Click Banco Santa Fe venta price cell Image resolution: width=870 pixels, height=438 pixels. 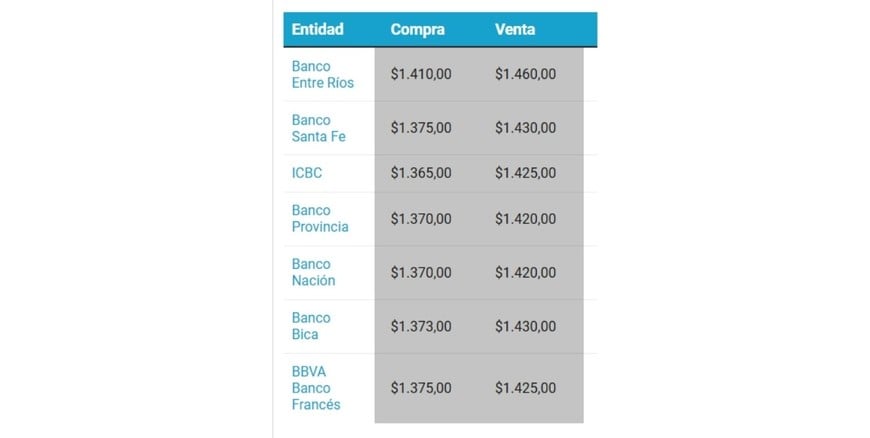click(x=525, y=128)
